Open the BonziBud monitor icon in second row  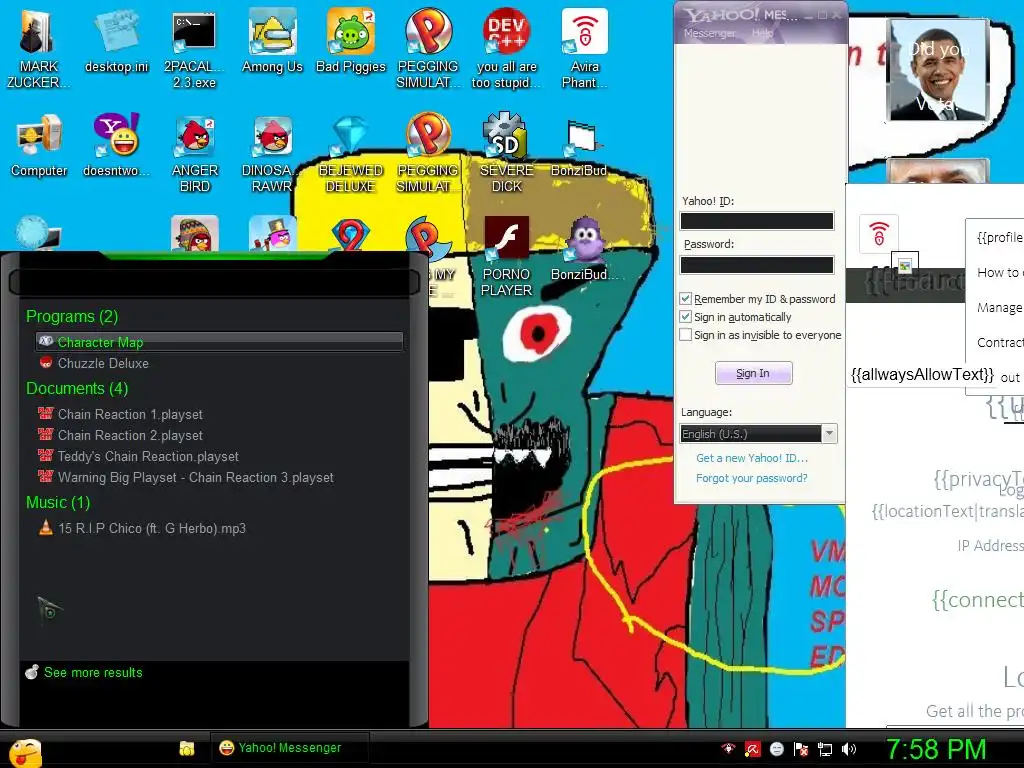coord(579,147)
